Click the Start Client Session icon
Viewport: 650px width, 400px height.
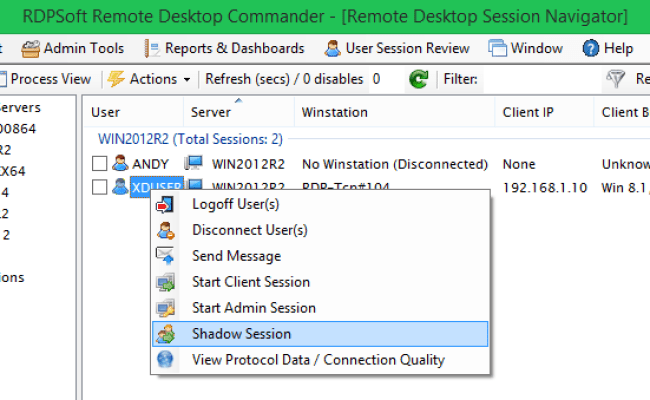pos(165,282)
